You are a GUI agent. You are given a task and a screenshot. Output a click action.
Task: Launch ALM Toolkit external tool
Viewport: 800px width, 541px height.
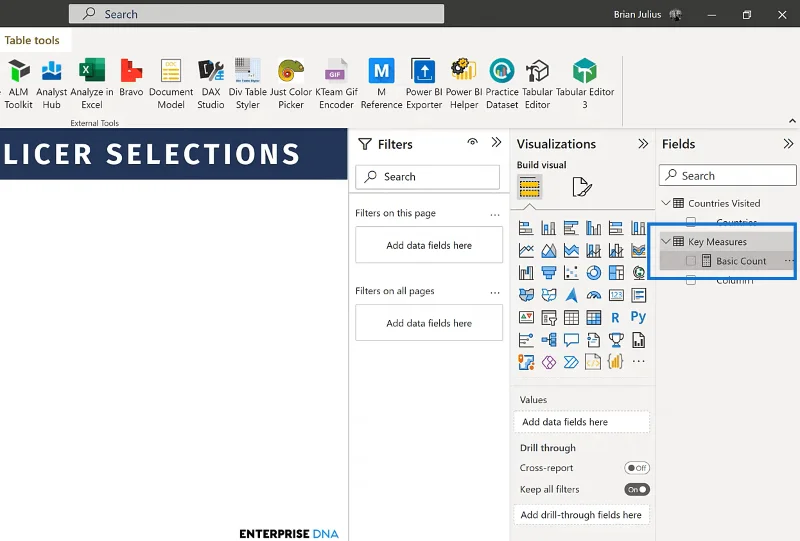click(x=18, y=84)
